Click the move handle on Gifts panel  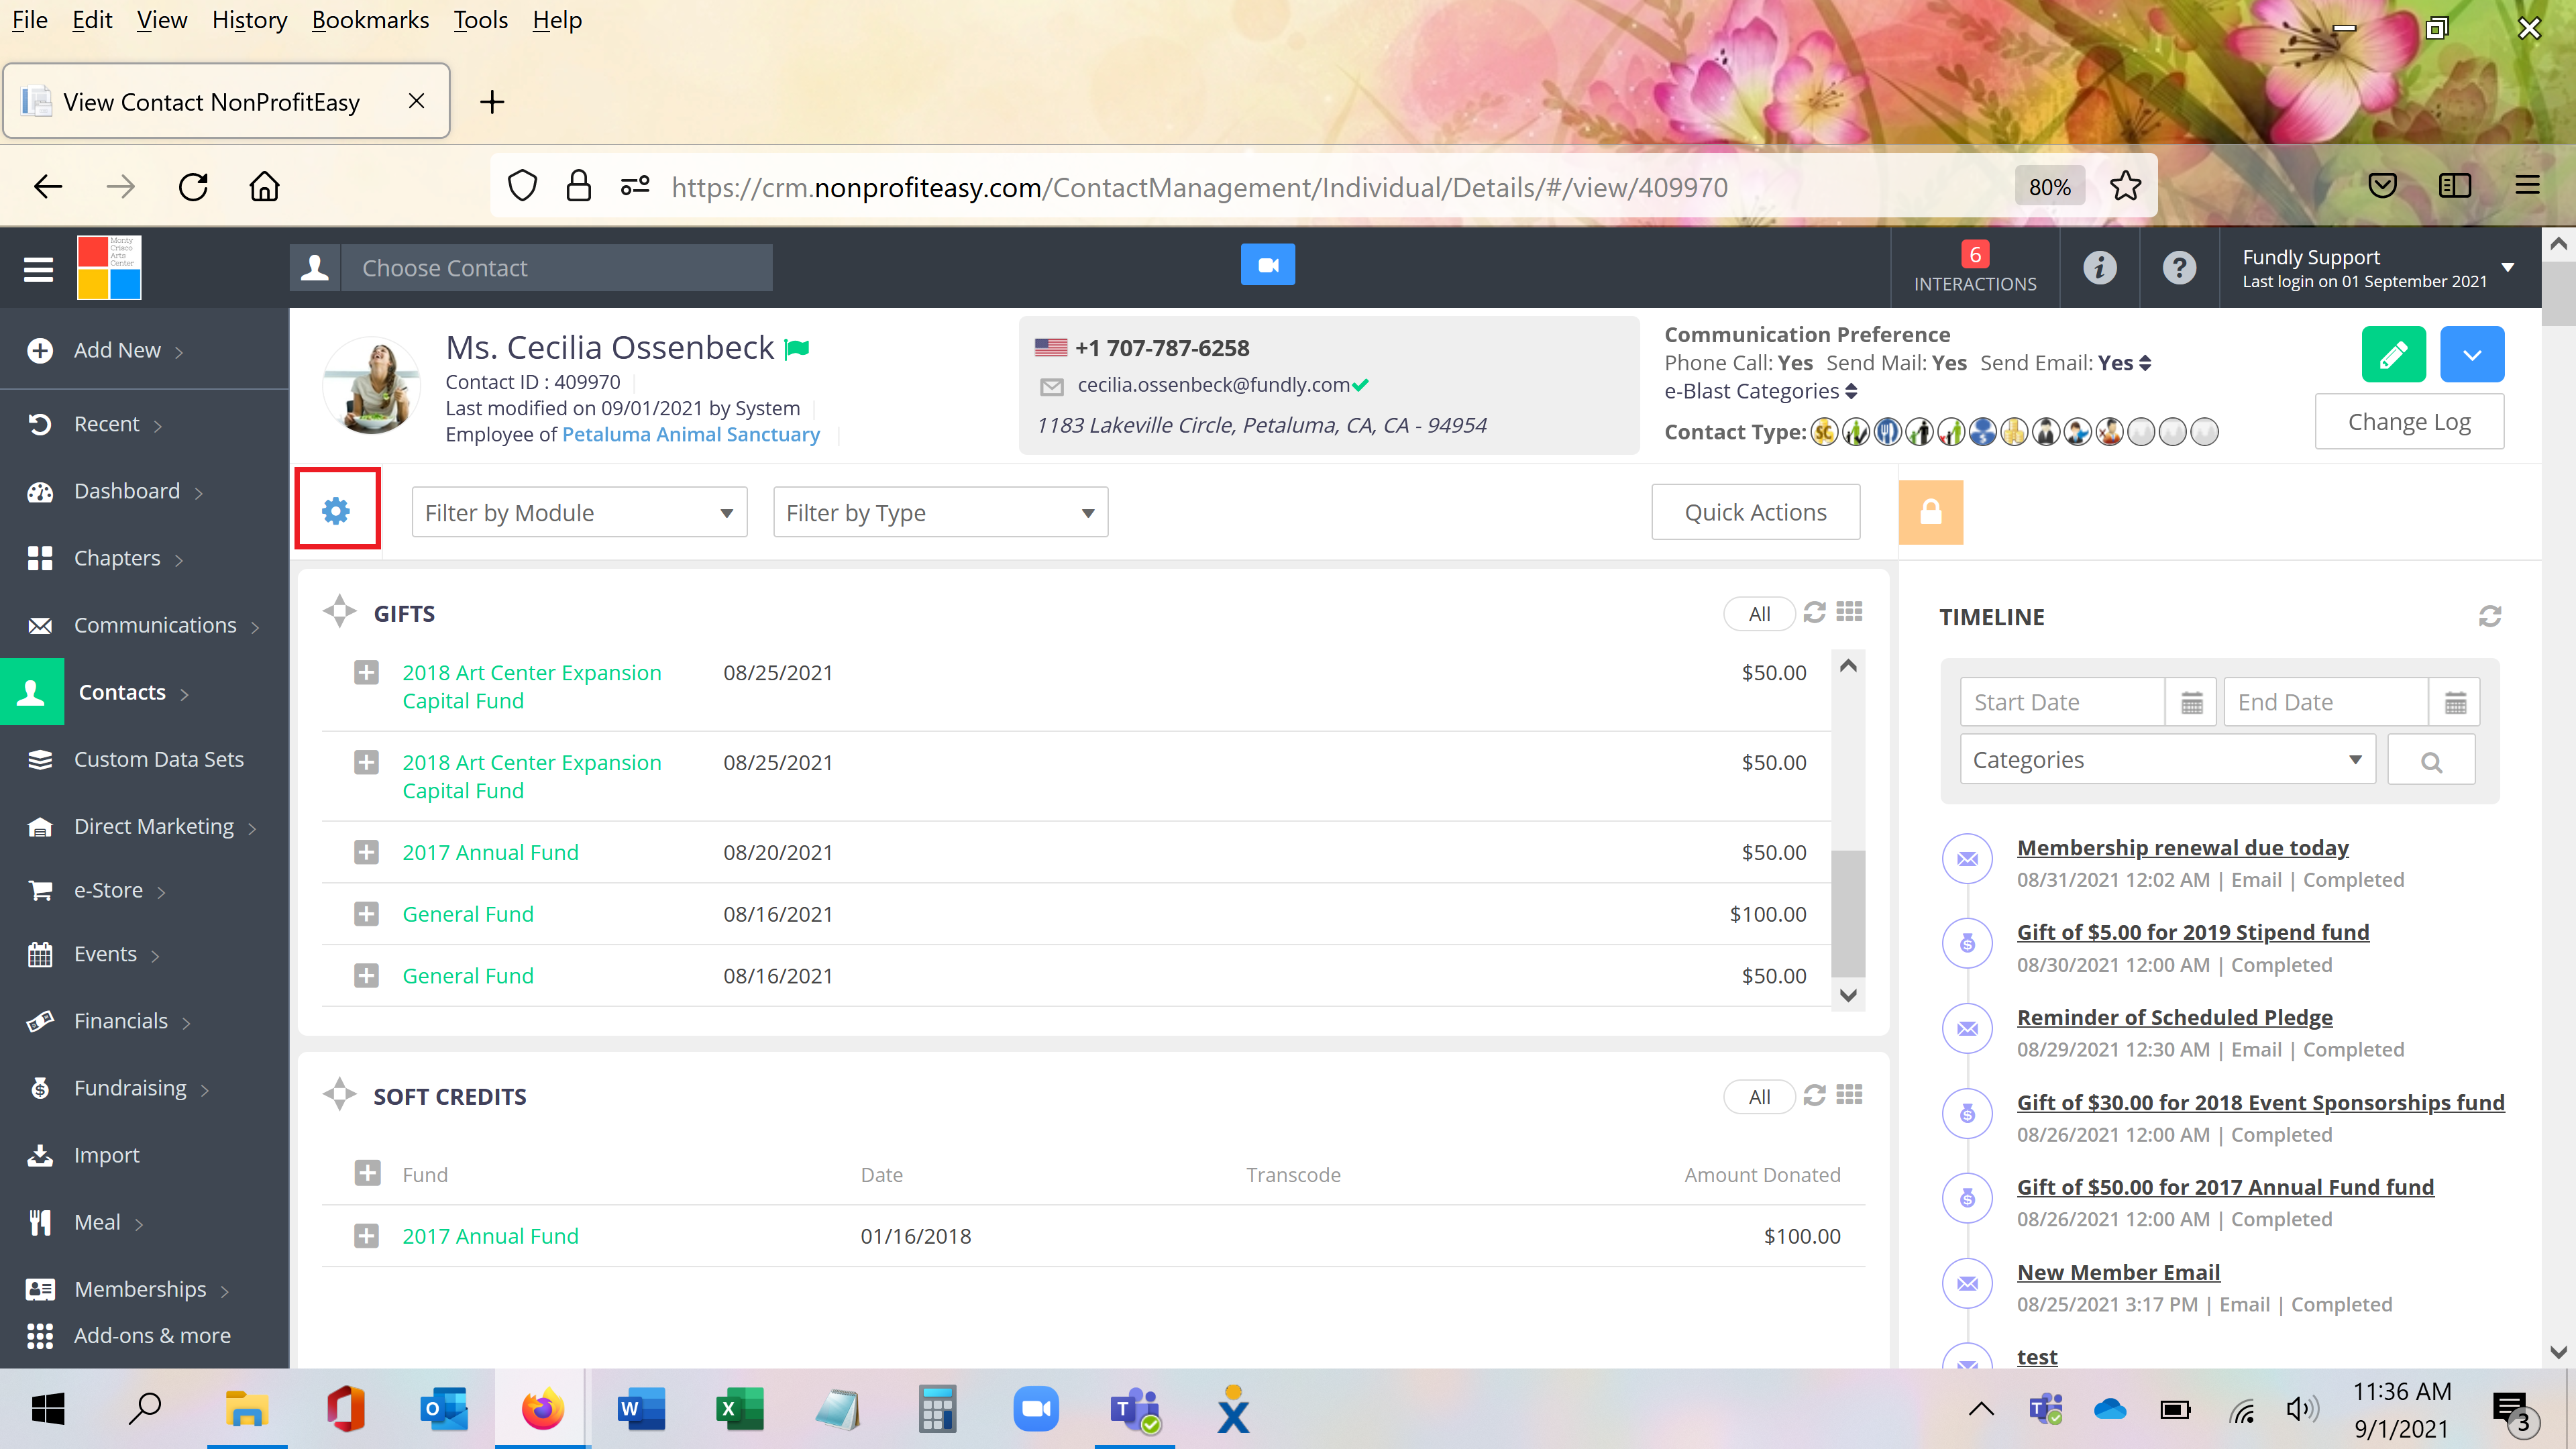pos(339,611)
